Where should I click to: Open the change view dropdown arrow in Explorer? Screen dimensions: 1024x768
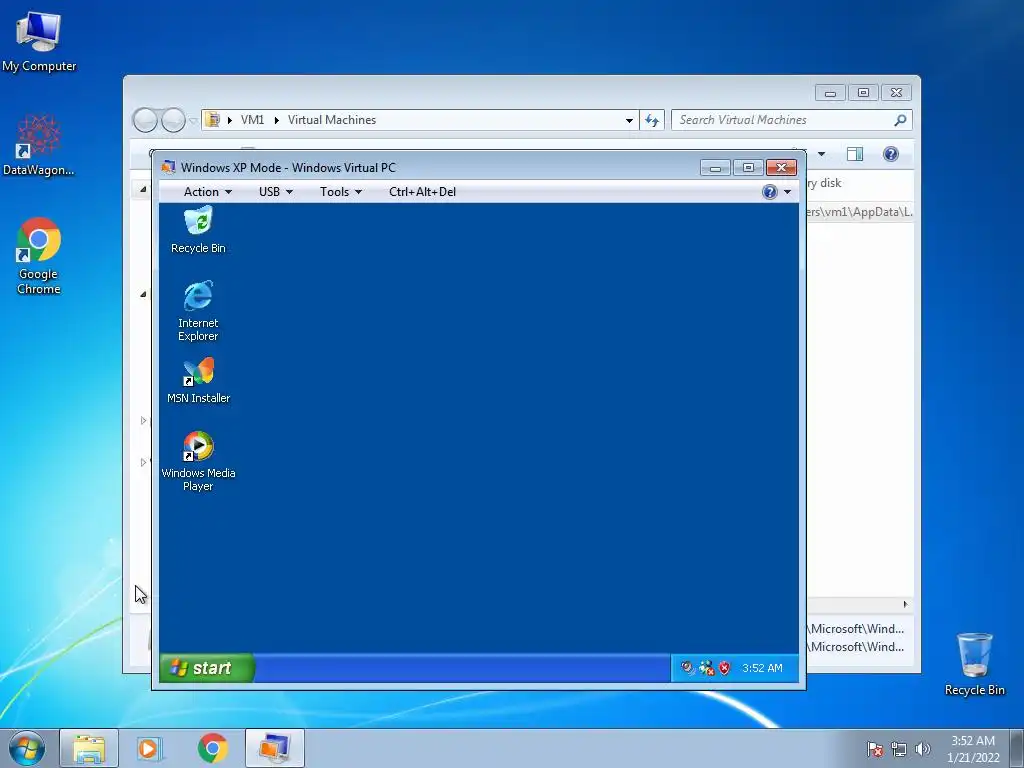[822, 154]
